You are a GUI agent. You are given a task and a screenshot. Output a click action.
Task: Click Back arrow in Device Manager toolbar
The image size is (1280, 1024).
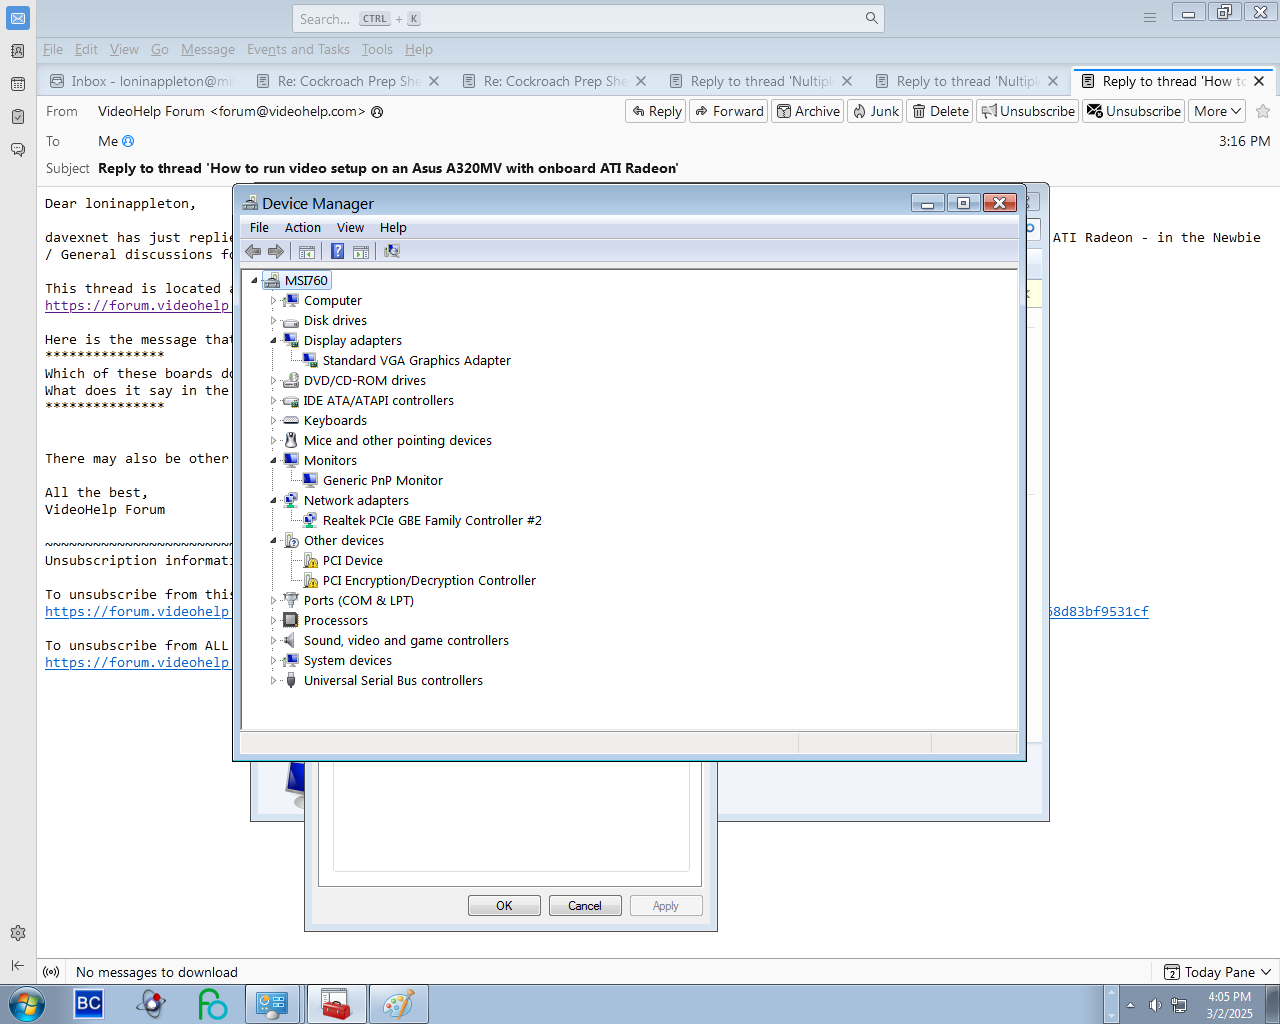point(253,251)
